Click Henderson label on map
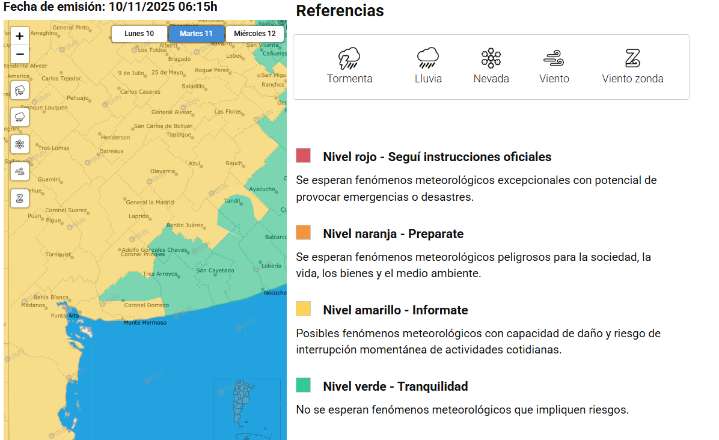Viewport: 719px width, 440px height. [x=115, y=137]
